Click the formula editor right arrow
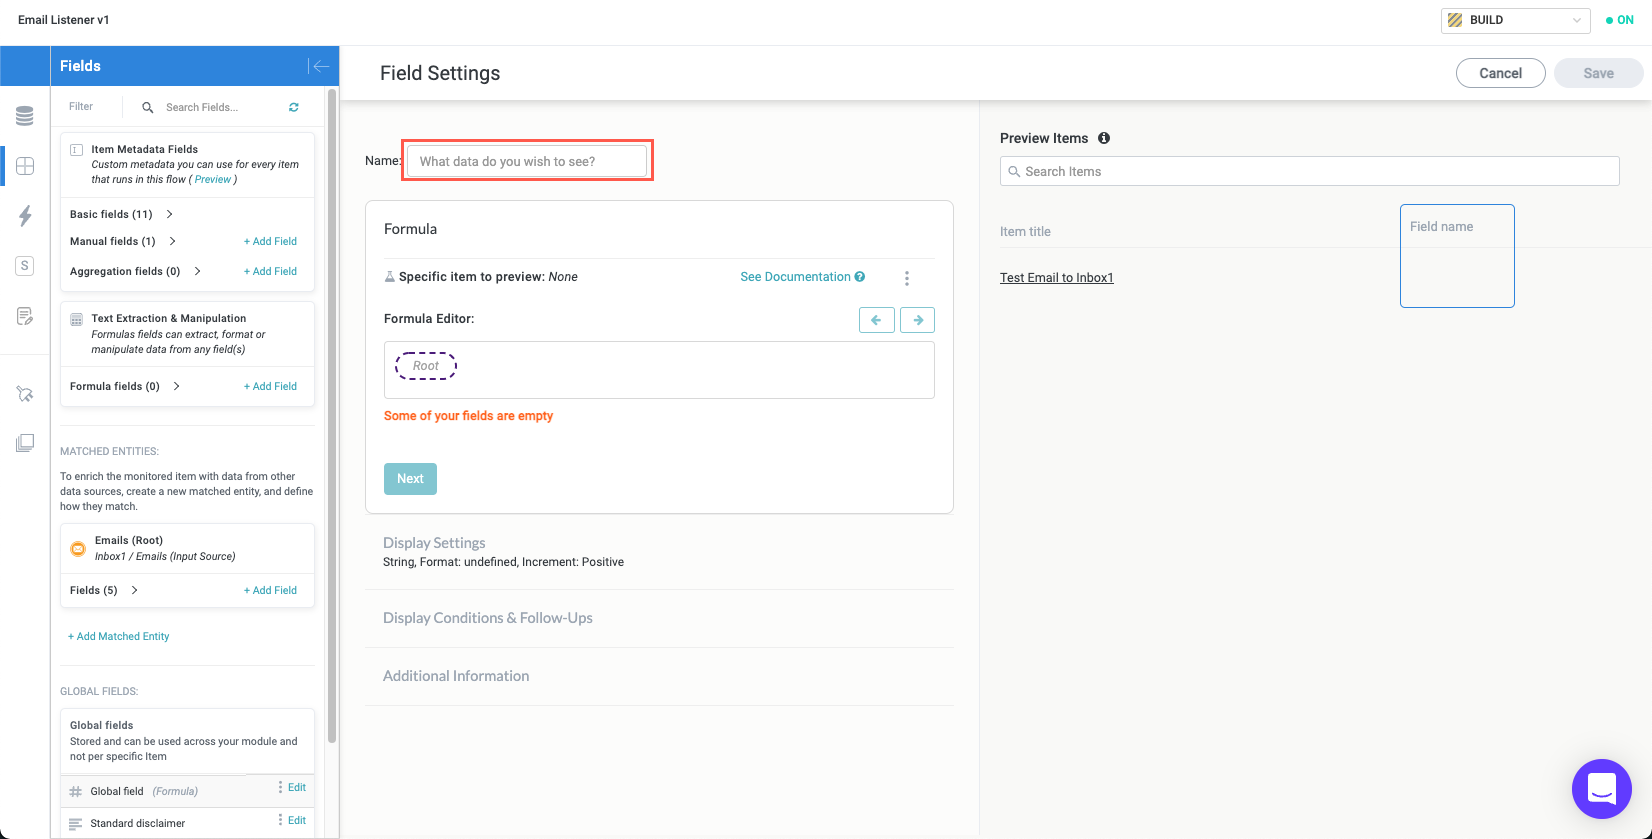This screenshot has height=839, width=1652. [917, 320]
